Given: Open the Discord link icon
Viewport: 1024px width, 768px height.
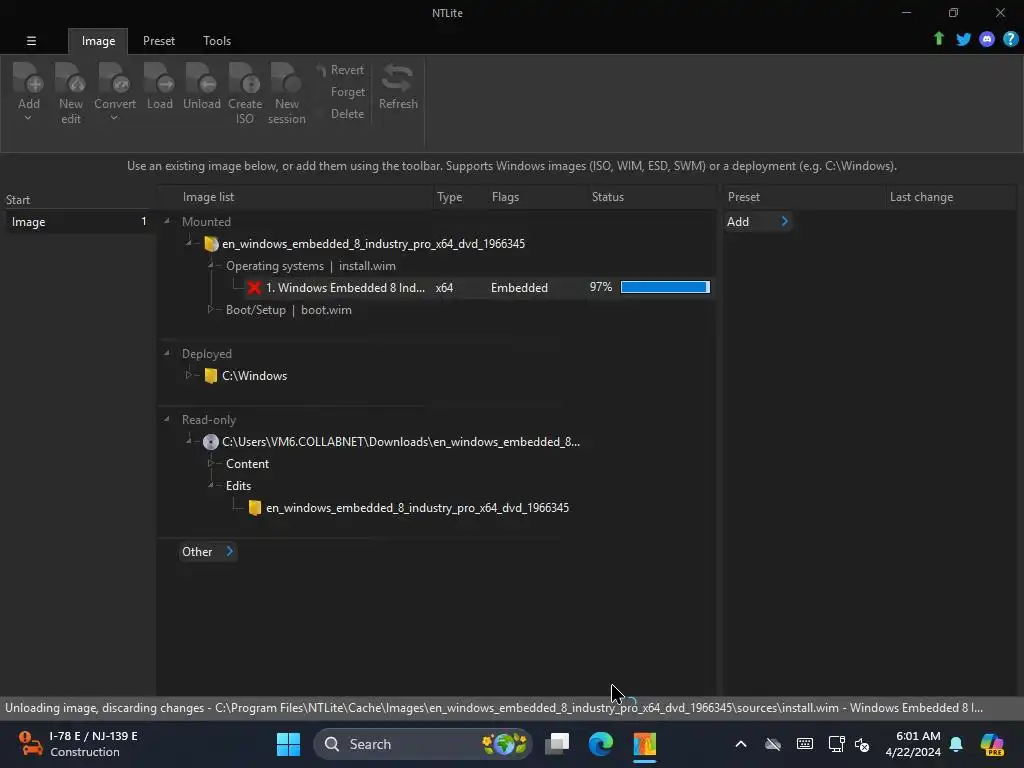Looking at the screenshot, I should coord(987,39).
